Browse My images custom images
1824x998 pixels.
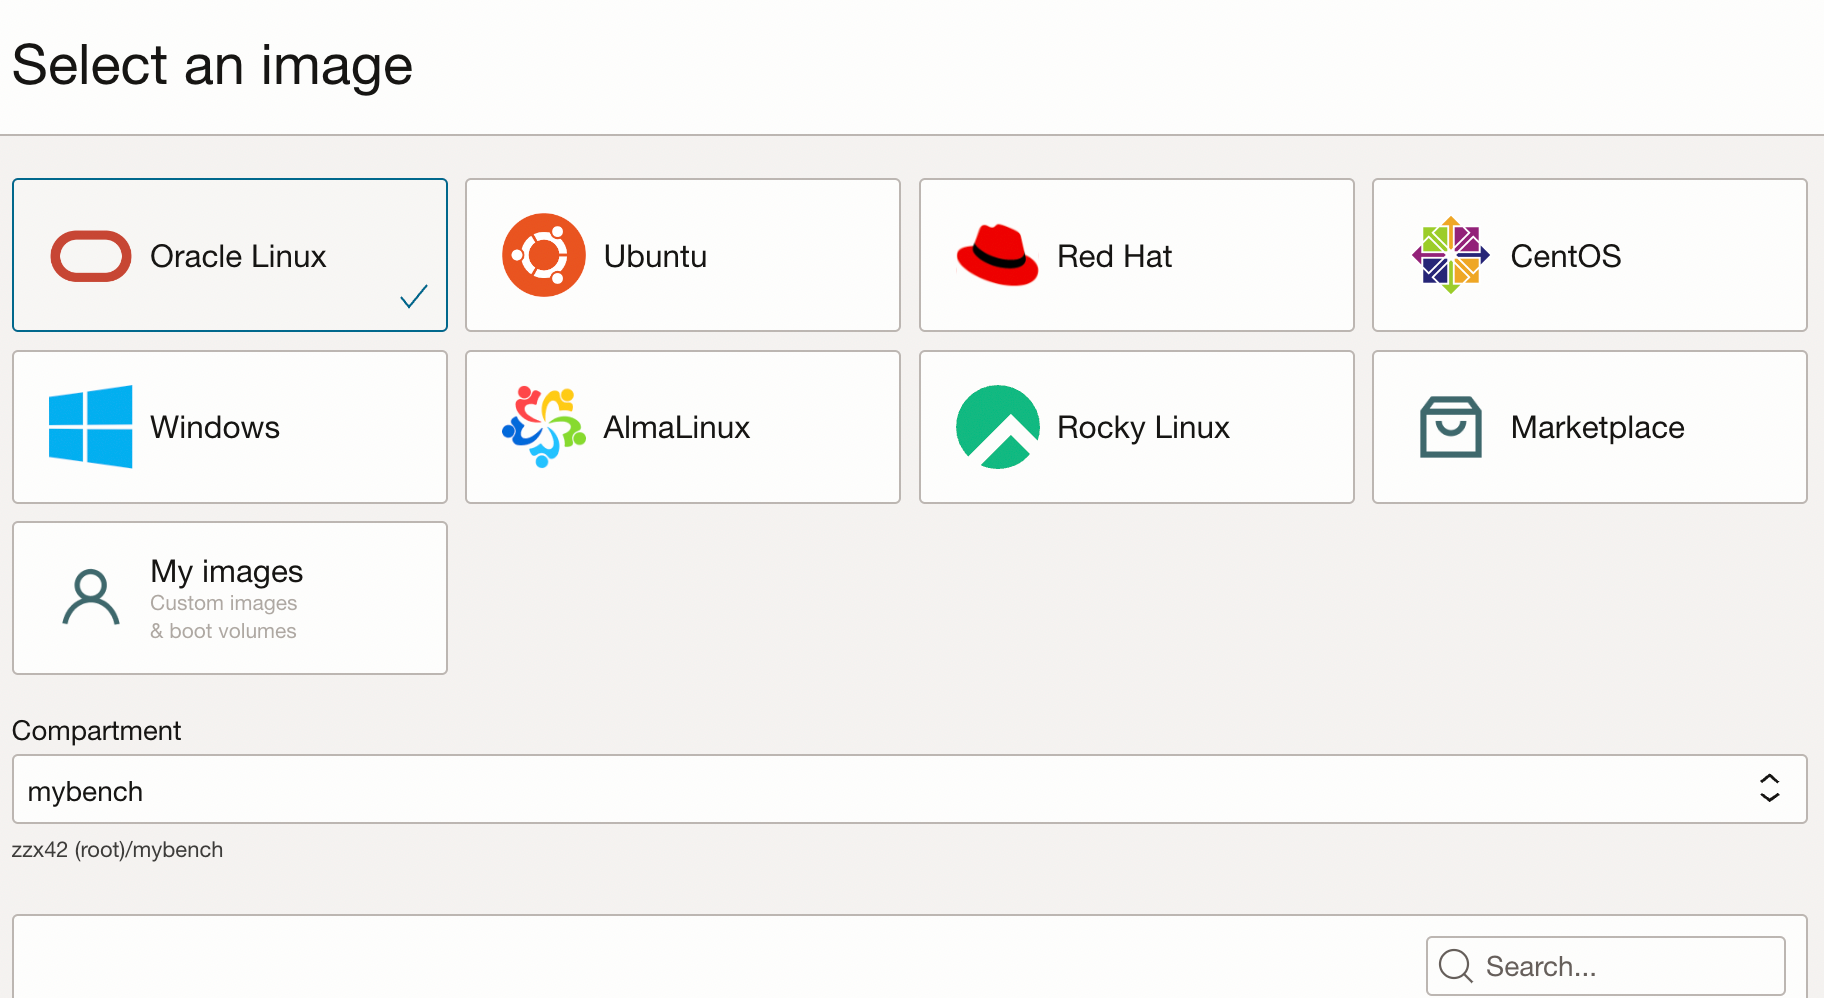tap(229, 597)
